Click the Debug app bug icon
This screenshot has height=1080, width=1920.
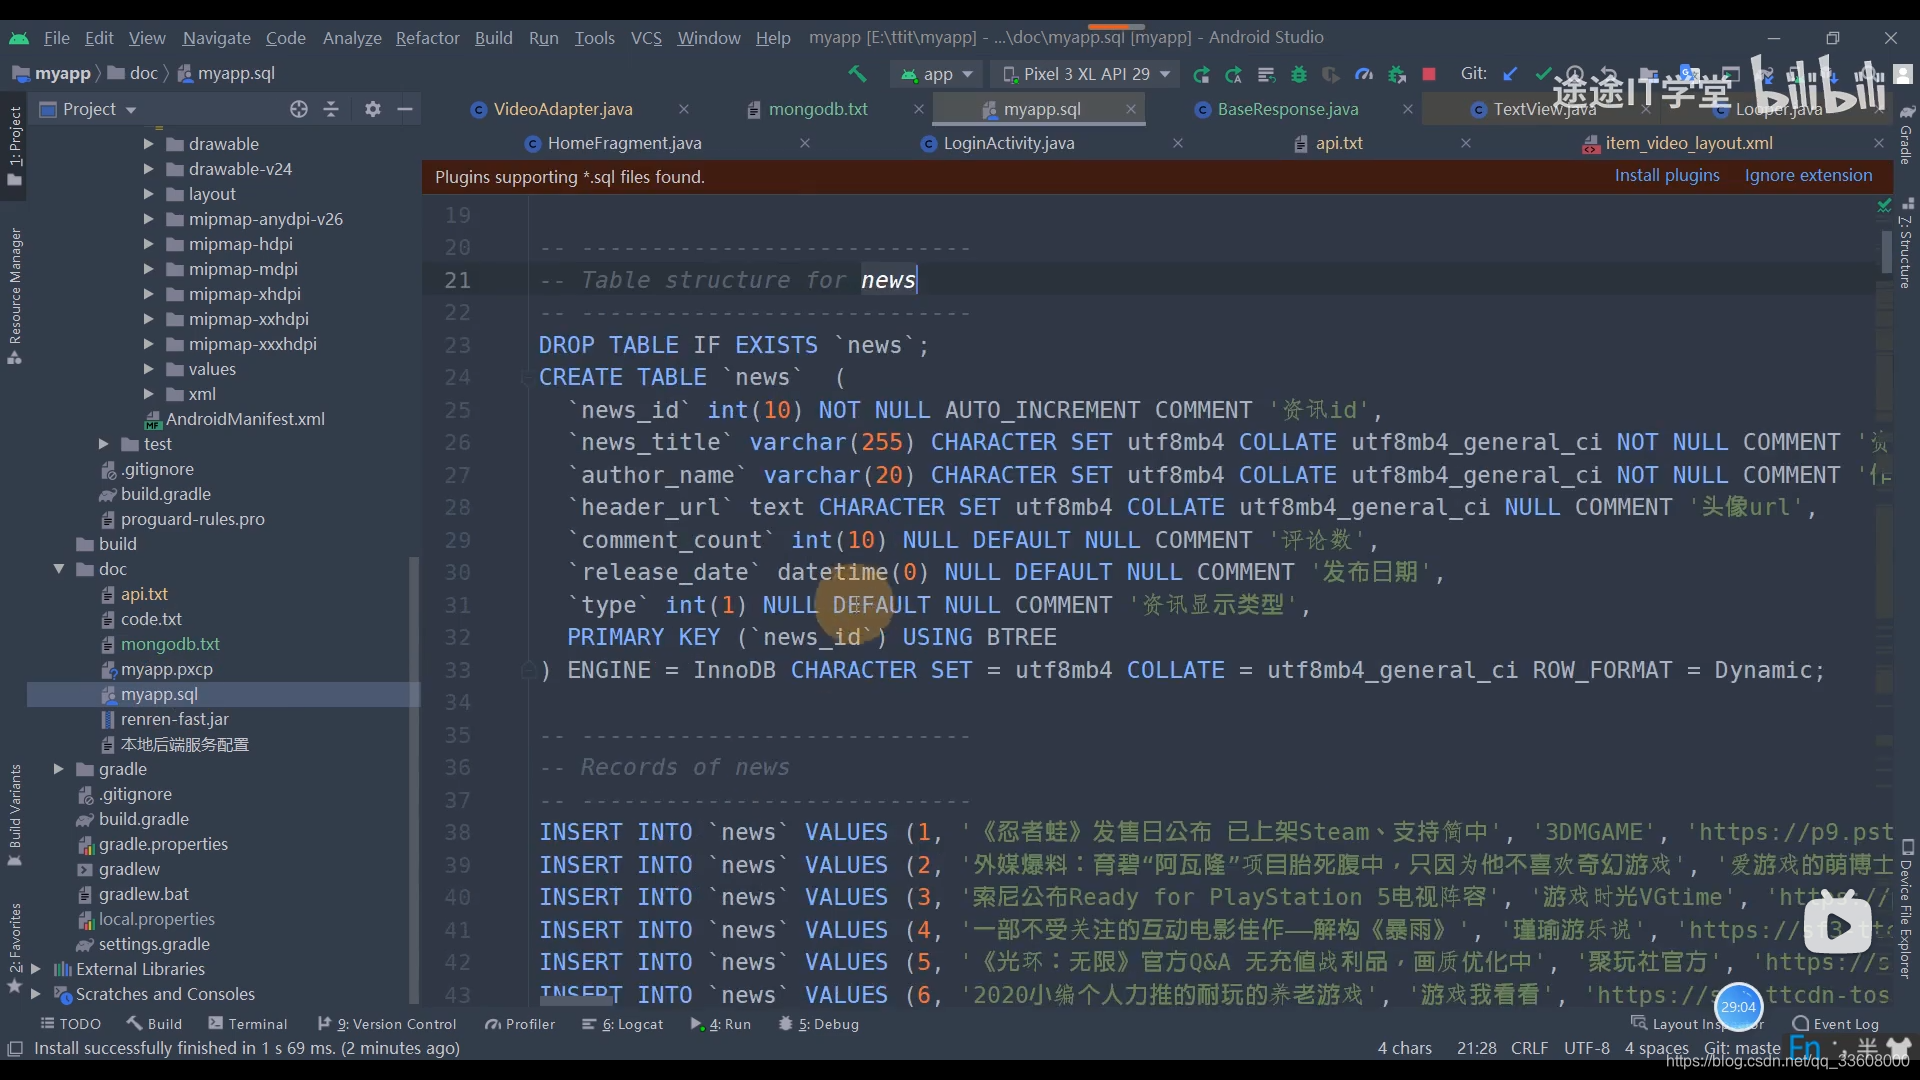point(1299,74)
